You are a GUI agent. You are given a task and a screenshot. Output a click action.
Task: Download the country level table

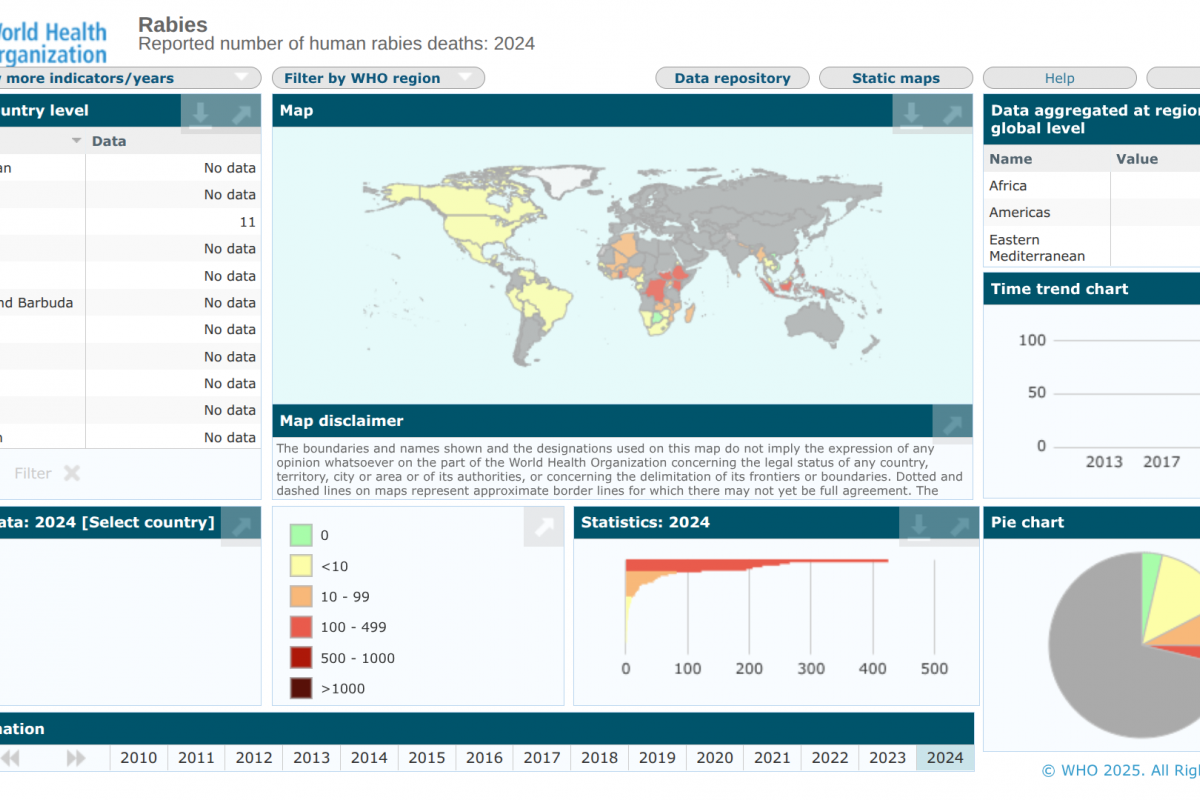point(200,112)
